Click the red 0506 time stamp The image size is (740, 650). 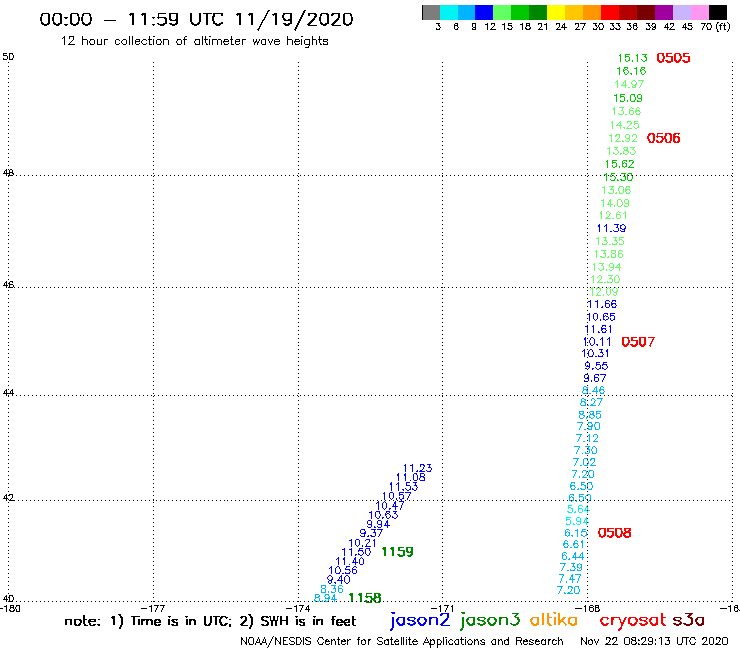click(x=664, y=138)
